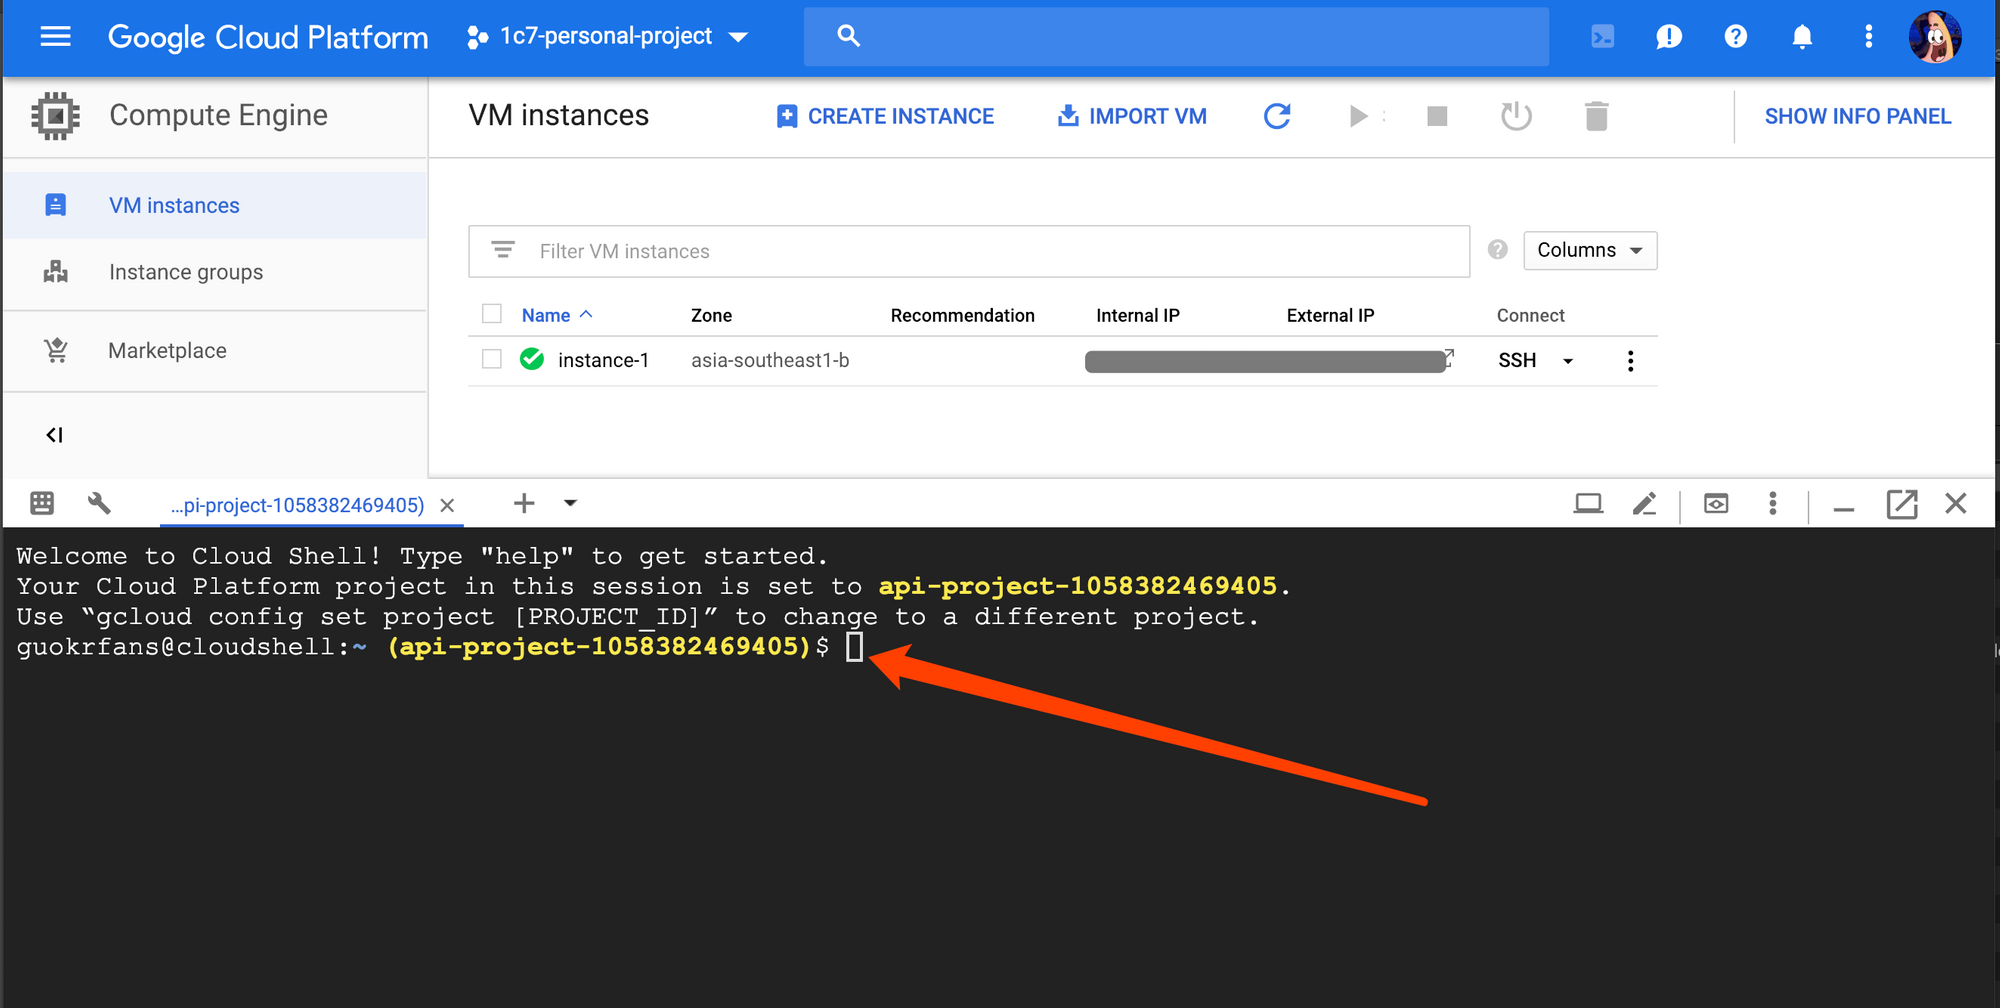Screen dimensions: 2000x1008
Task: Expand the Columns selector dropdown
Action: coord(1589,250)
